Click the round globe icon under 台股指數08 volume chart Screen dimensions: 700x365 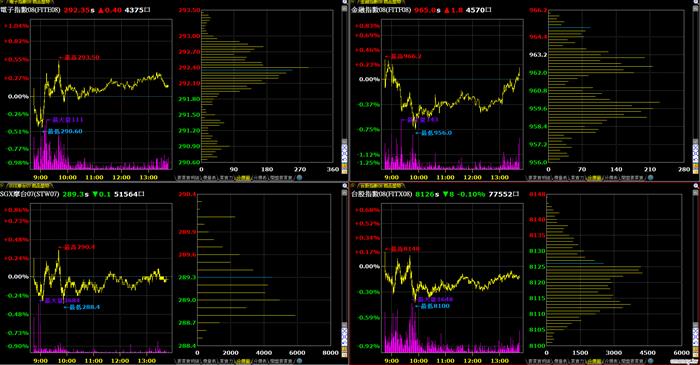[x=650, y=360]
